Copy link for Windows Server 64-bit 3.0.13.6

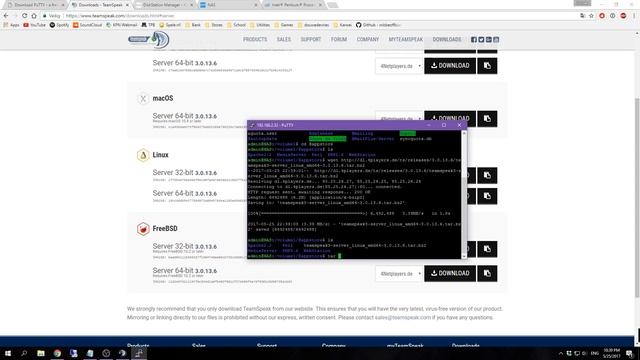487,66
